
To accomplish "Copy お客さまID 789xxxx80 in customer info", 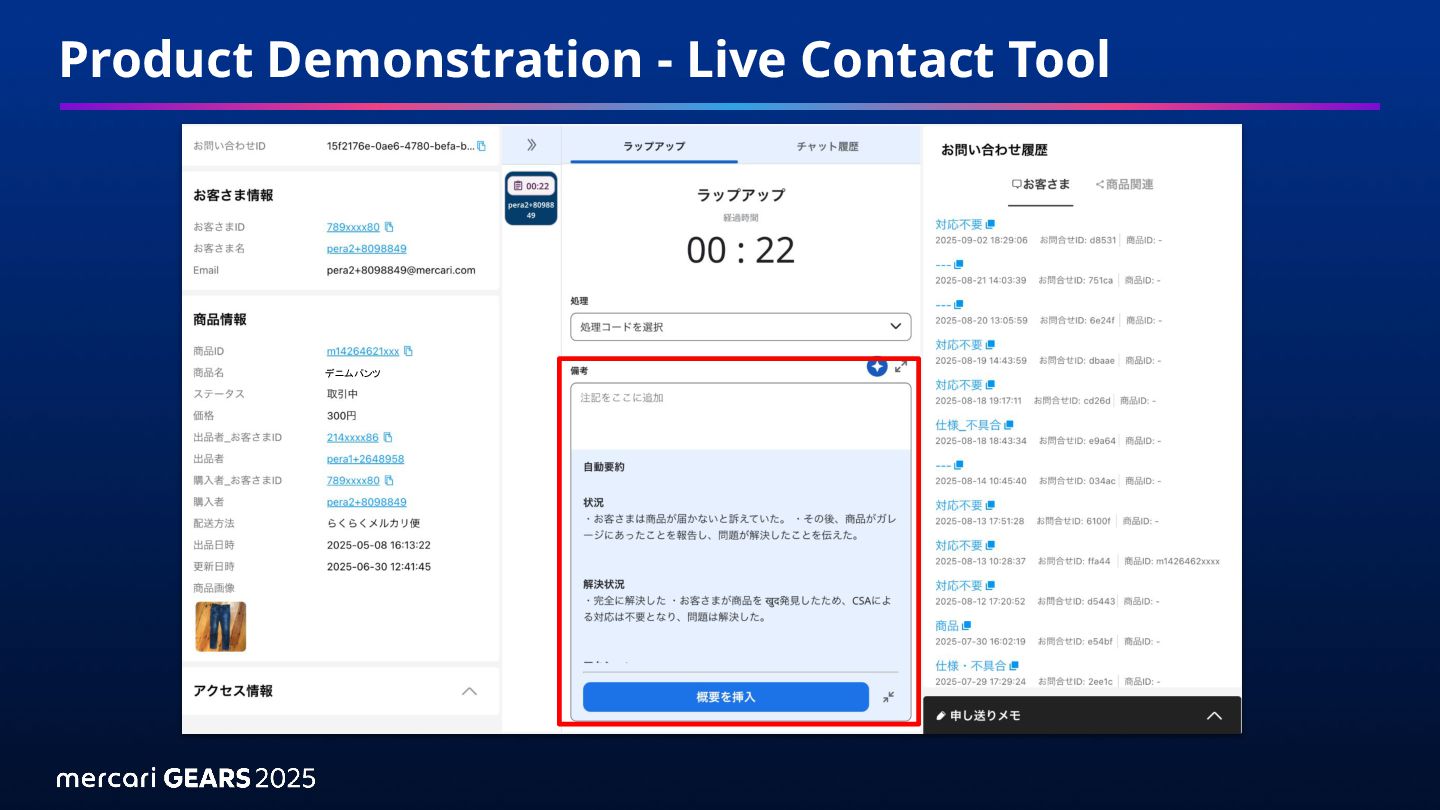I will [389, 227].
